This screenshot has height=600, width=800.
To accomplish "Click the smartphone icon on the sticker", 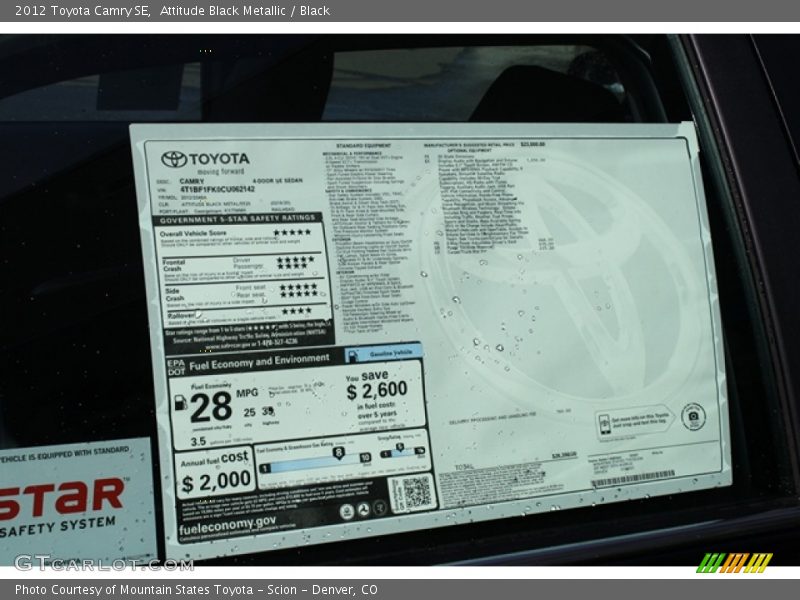I will pyautogui.click(x=605, y=422).
